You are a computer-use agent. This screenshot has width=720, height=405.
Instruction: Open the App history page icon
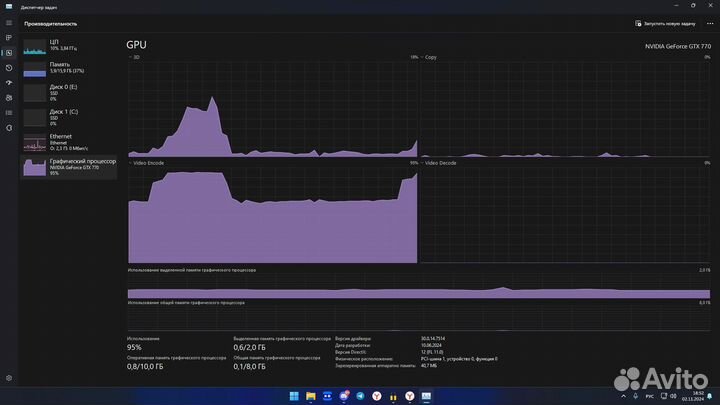[x=9, y=67]
